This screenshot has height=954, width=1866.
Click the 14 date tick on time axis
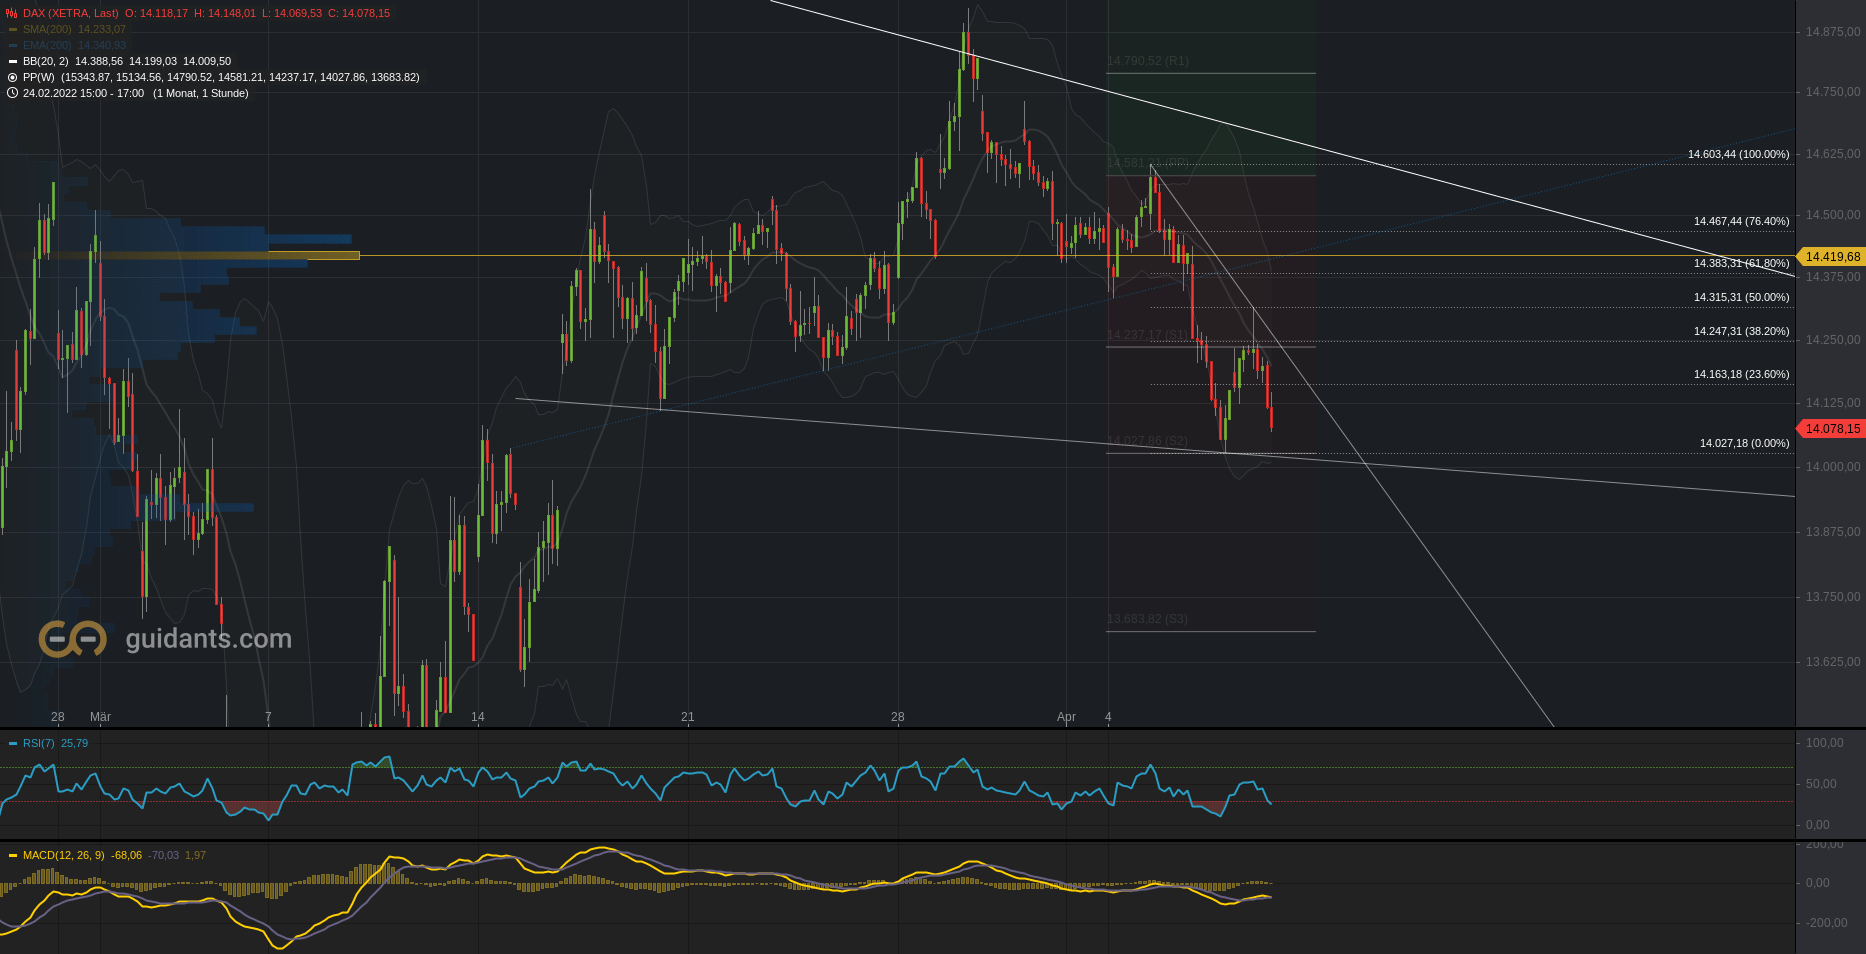pyautogui.click(x=478, y=717)
